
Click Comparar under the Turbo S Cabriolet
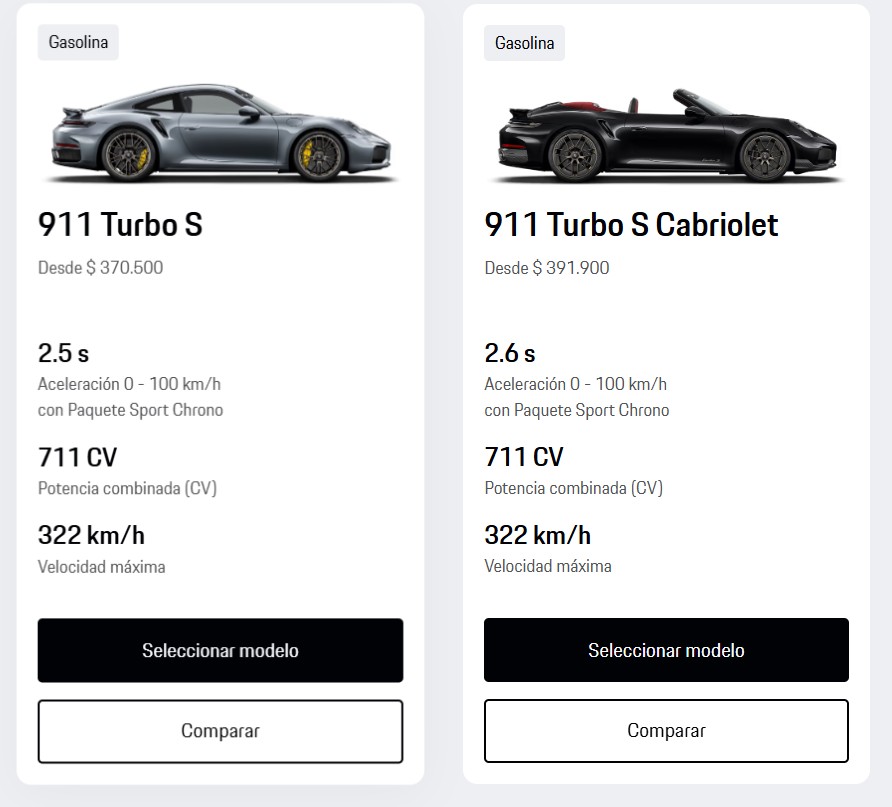click(x=666, y=731)
